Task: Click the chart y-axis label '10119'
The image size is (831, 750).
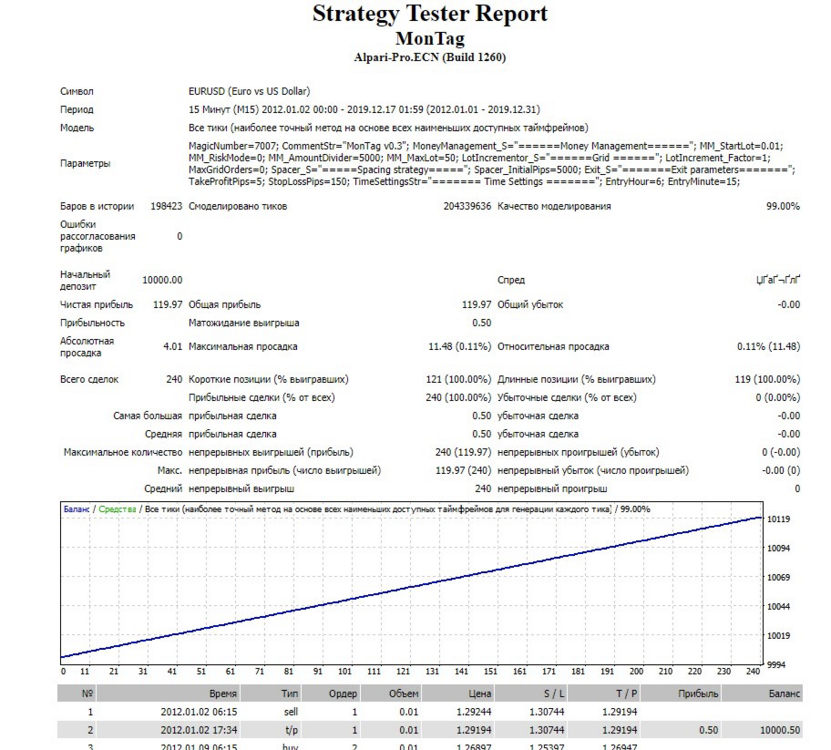Action: 779,519
